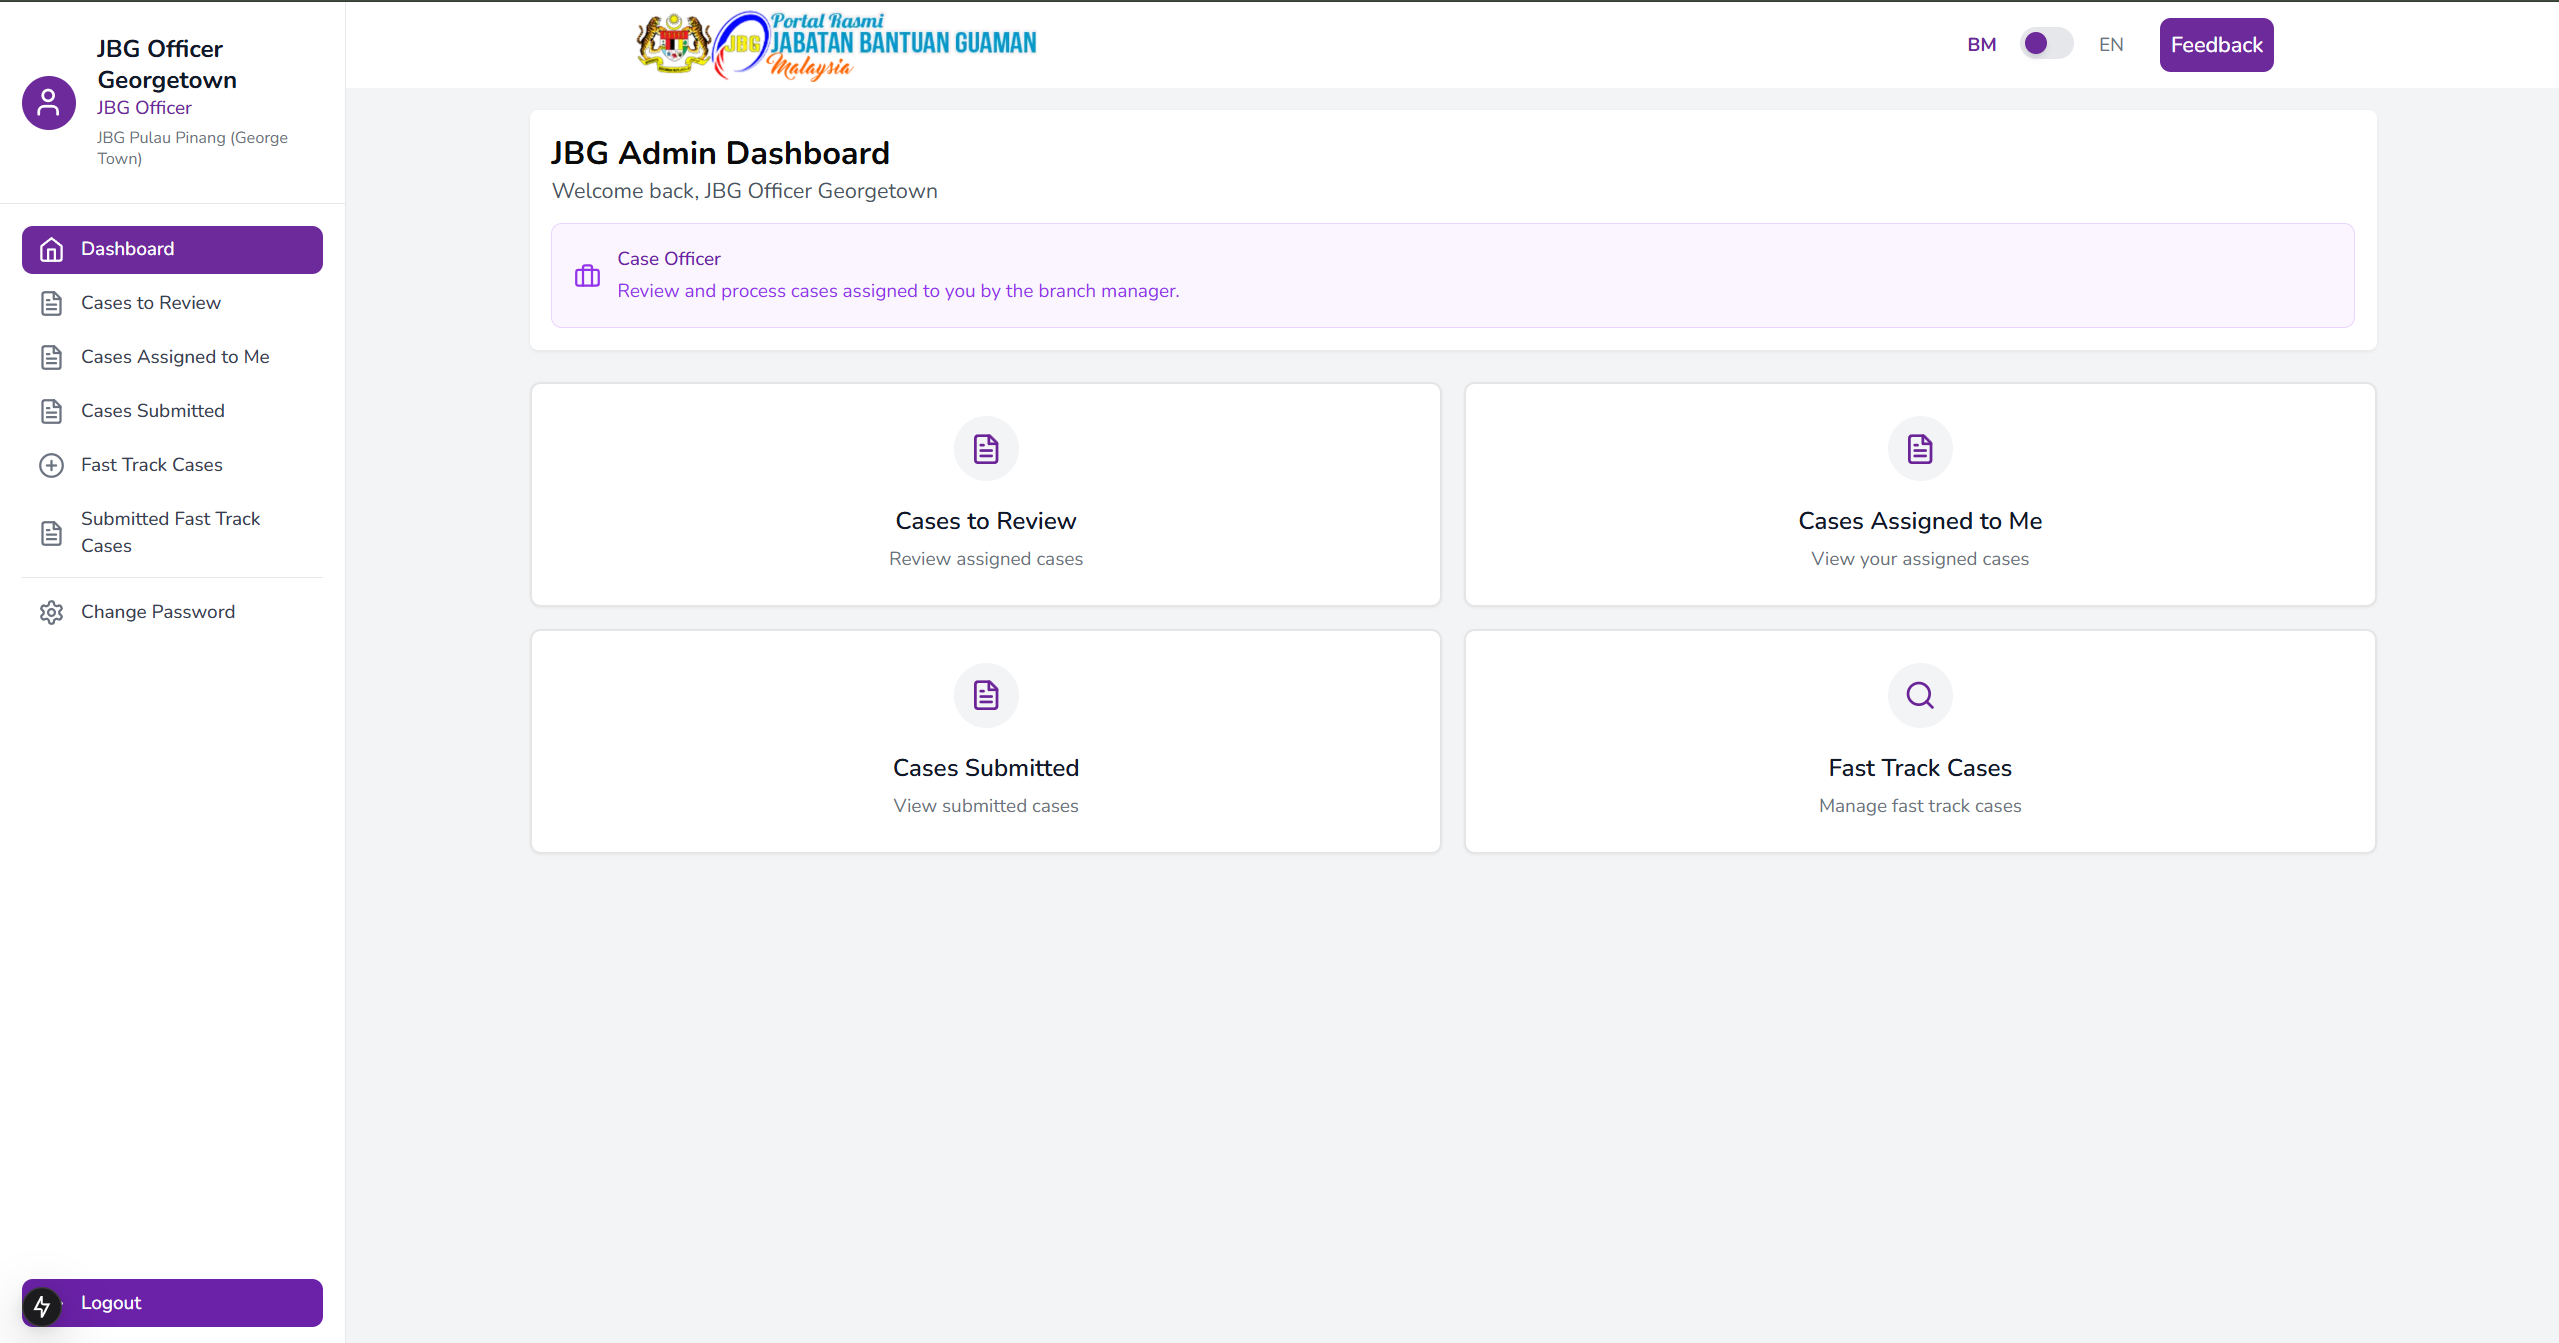Click the document icon in the Cases Submitted card
Screen dimensions: 2559x1343
985,695
